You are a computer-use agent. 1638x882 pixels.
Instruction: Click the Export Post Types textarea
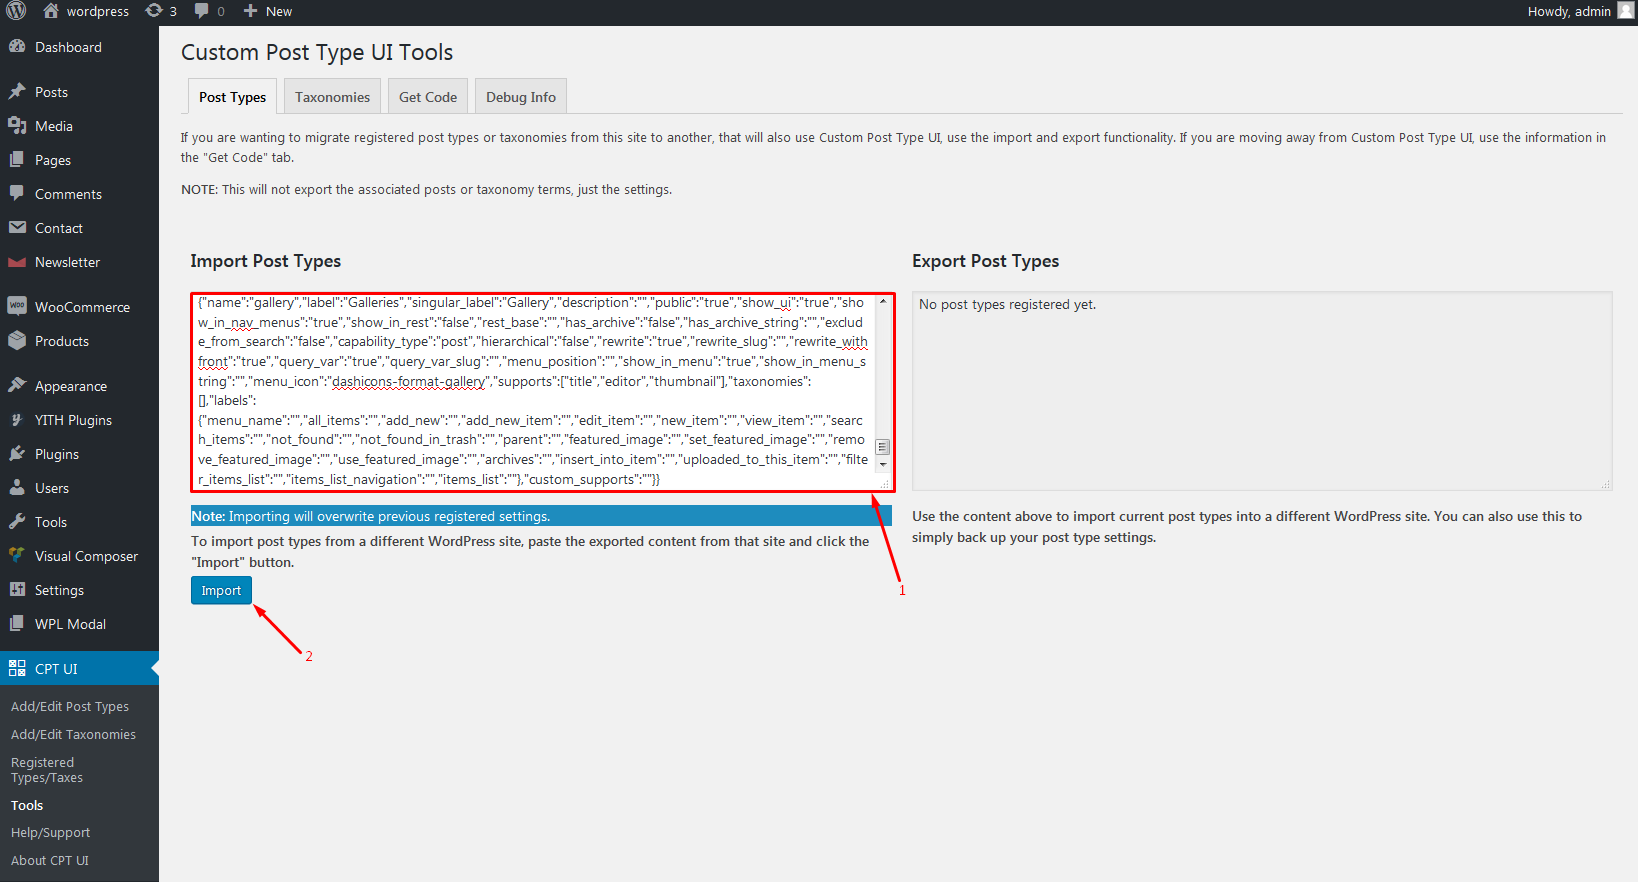pyautogui.click(x=1262, y=391)
